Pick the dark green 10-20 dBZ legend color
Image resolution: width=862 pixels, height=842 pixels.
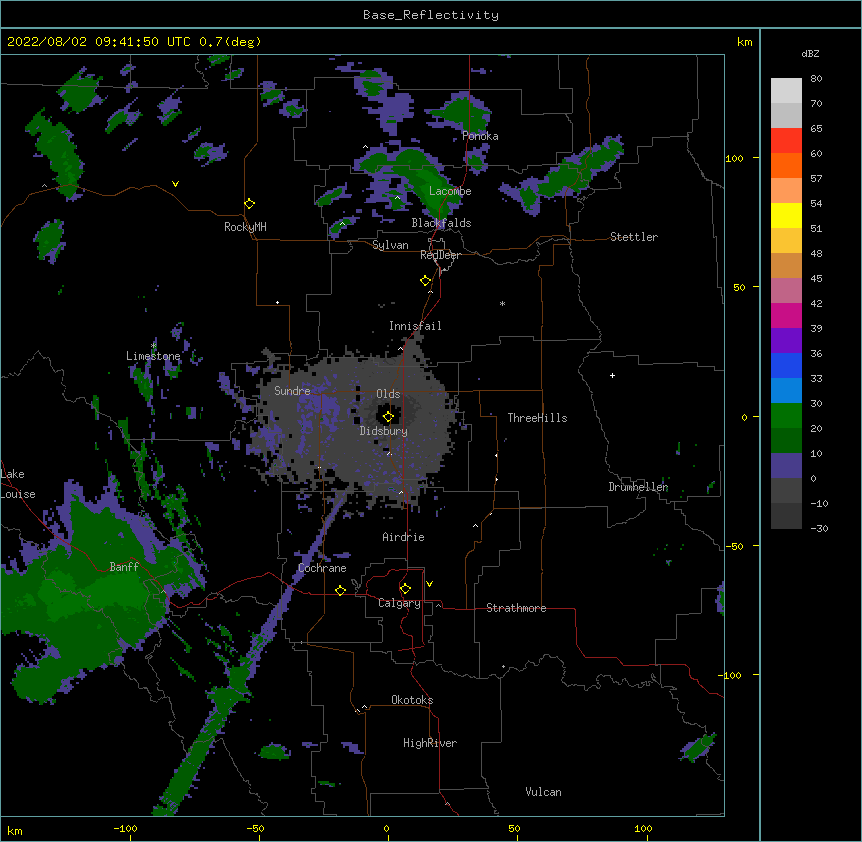[786, 441]
